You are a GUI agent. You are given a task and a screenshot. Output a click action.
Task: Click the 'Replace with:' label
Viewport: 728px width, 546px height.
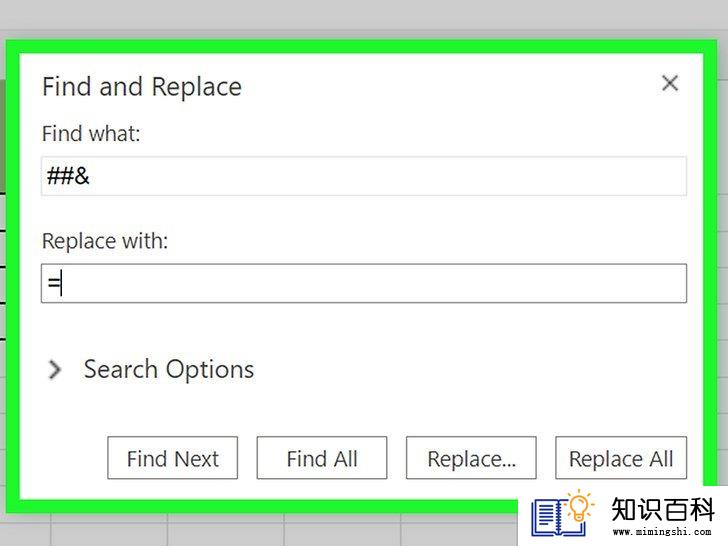click(x=105, y=241)
